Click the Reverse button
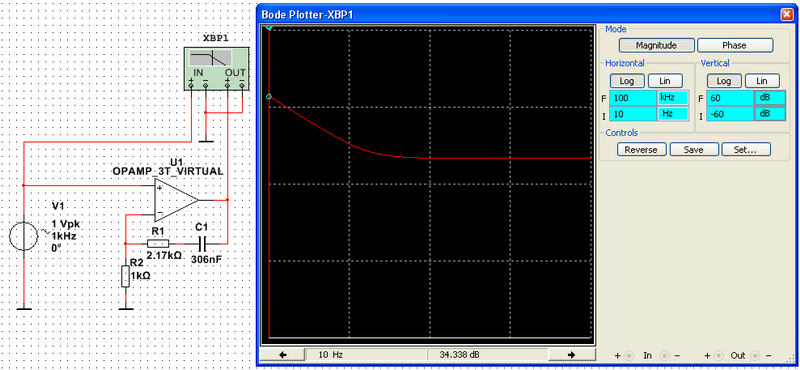The width and height of the screenshot is (800, 370). (x=641, y=150)
